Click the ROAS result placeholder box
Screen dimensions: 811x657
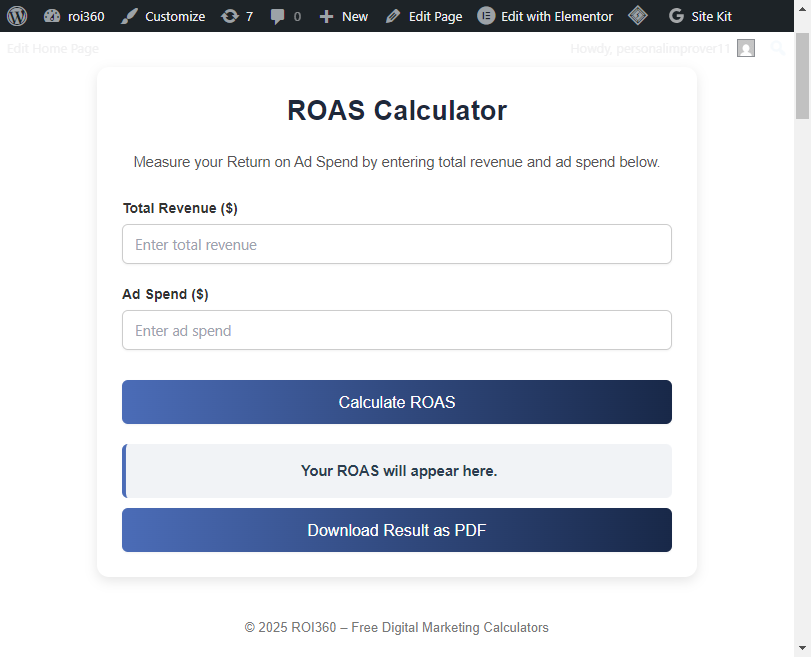coord(397,471)
